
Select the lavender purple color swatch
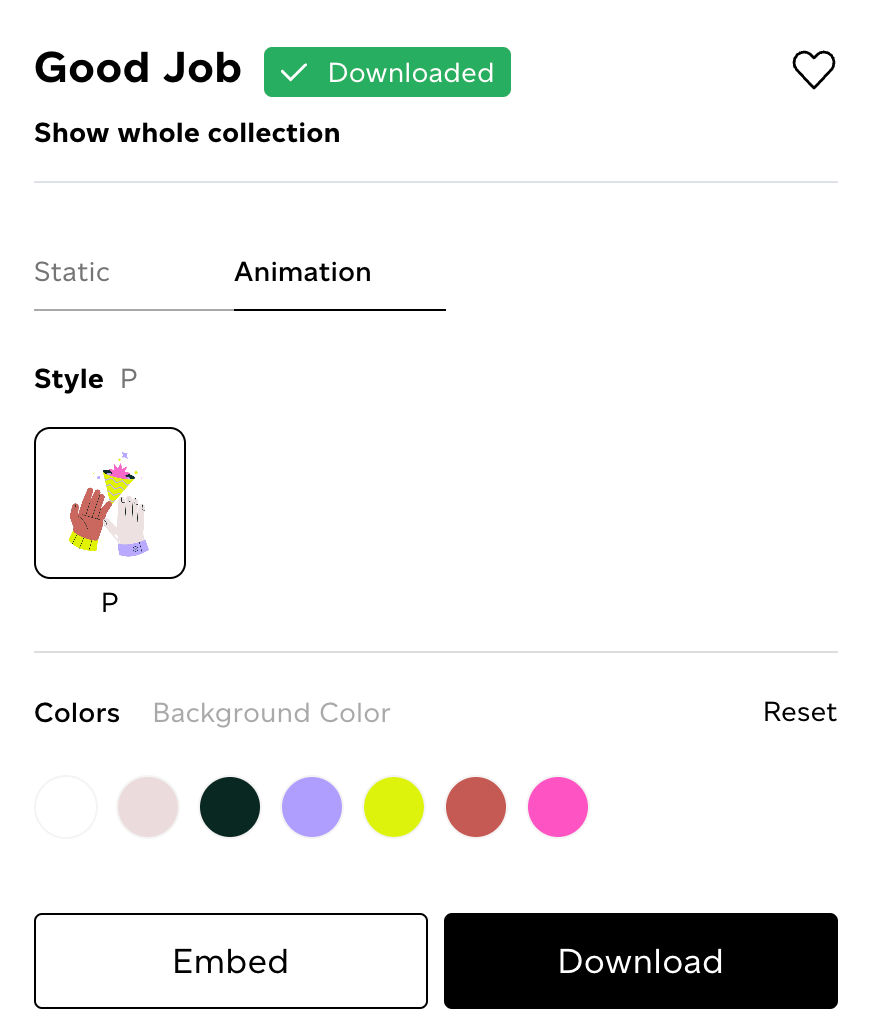click(312, 806)
